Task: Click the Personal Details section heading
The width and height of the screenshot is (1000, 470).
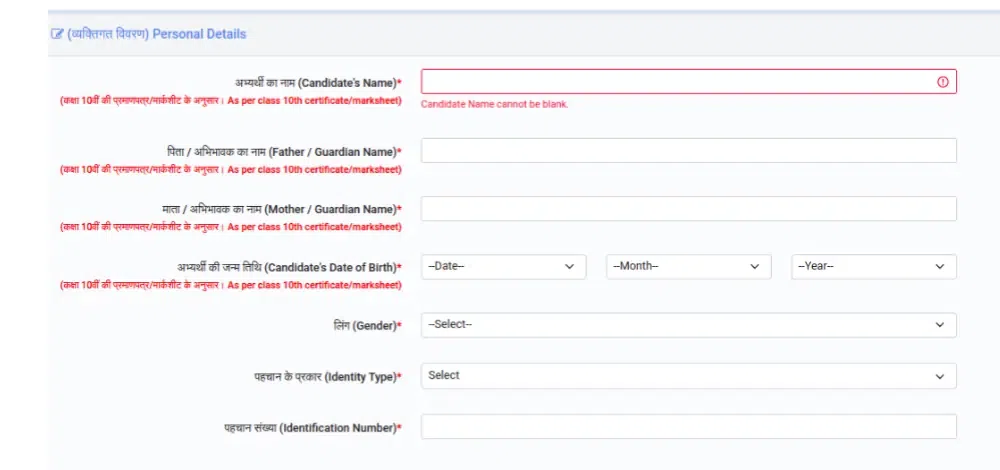Action: pyautogui.click(x=157, y=34)
